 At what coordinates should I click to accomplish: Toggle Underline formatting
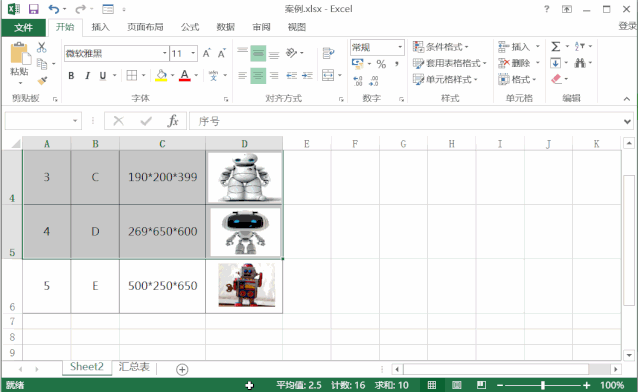(103, 76)
